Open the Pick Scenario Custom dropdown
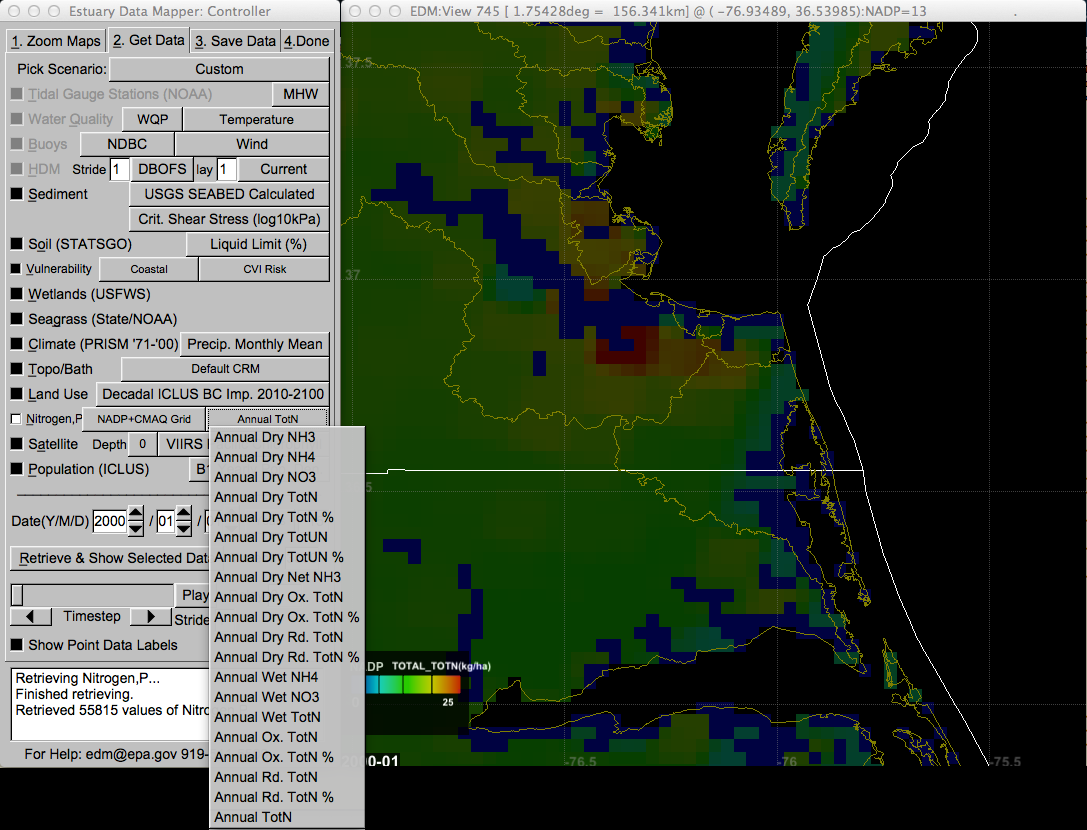Viewport: 1087px width, 830px height. tap(219, 69)
